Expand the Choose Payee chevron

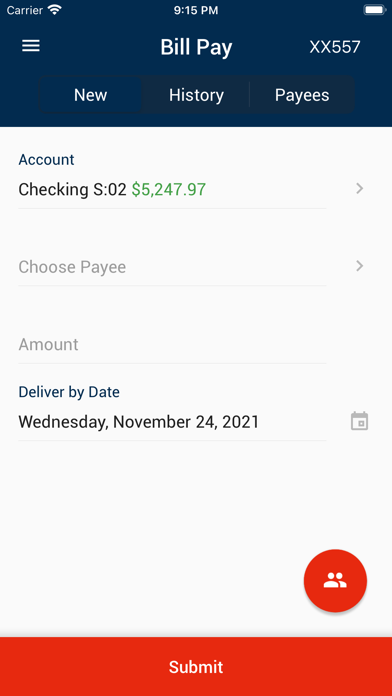[x=360, y=266]
